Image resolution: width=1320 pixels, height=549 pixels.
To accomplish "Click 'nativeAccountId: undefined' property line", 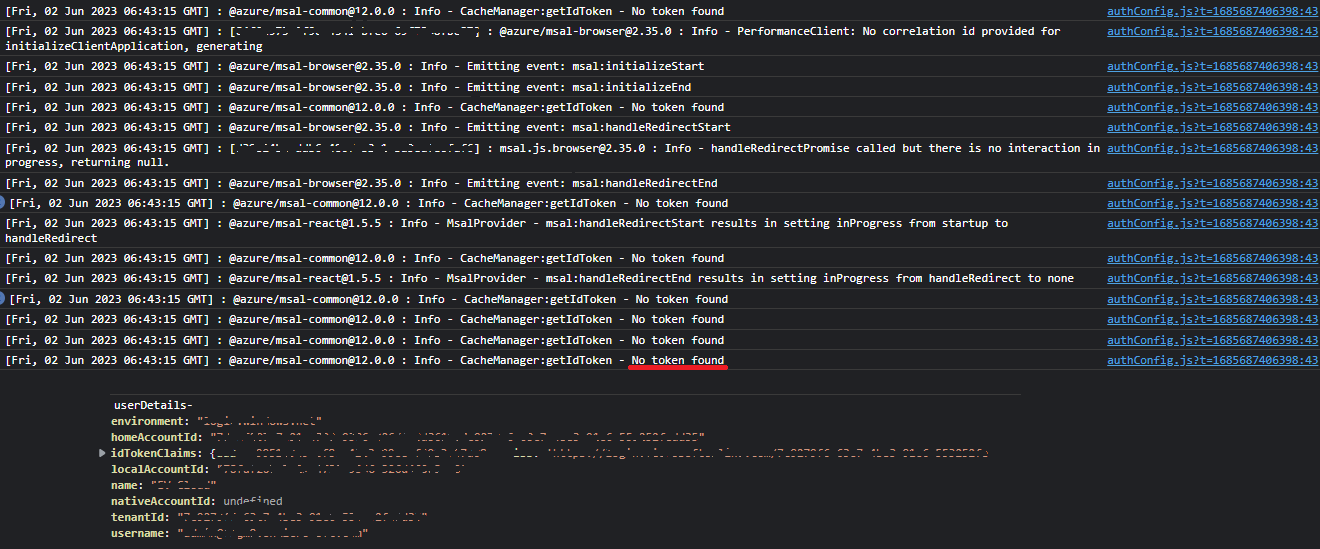I will coord(197,502).
